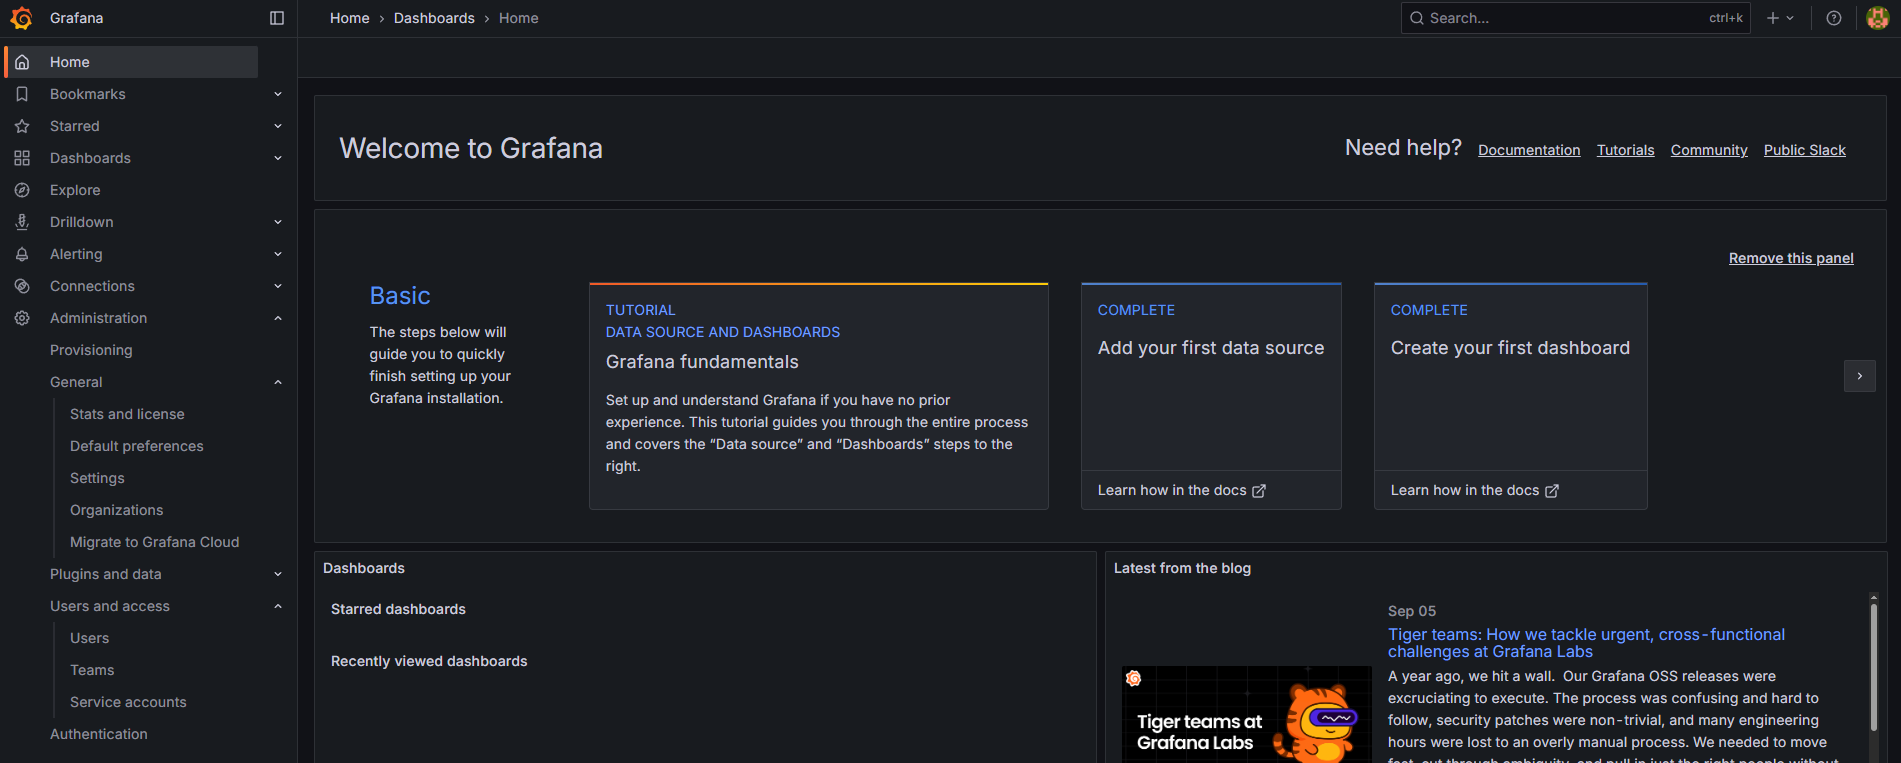This screenshot has width=1901, height=763.
Task: Click the dock menu sidebar toggle icon
Action: [x=277, y=18]
